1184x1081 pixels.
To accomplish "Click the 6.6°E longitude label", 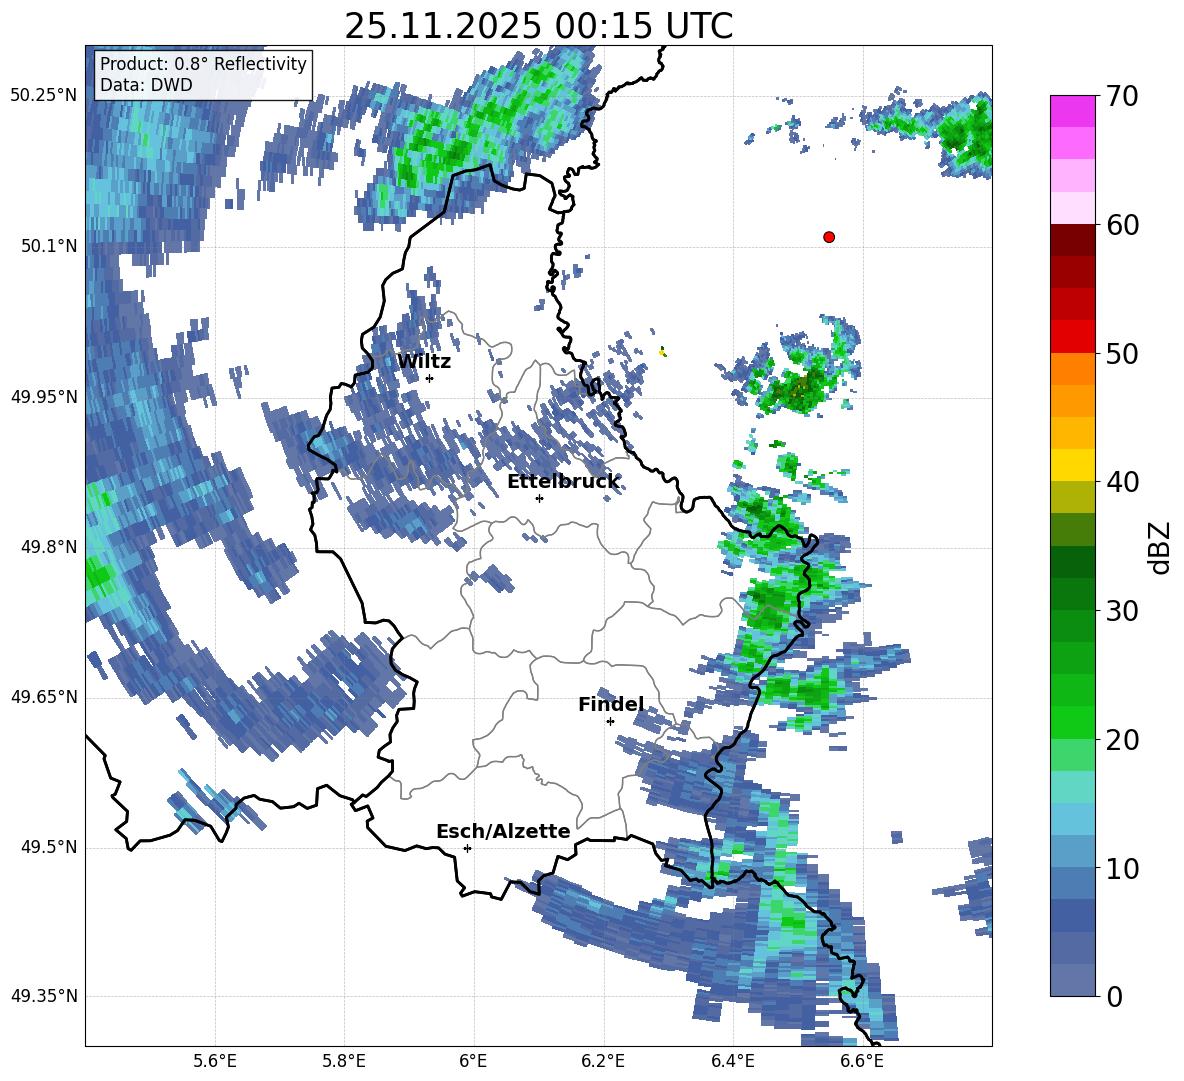I will (x=862, y=1062).
